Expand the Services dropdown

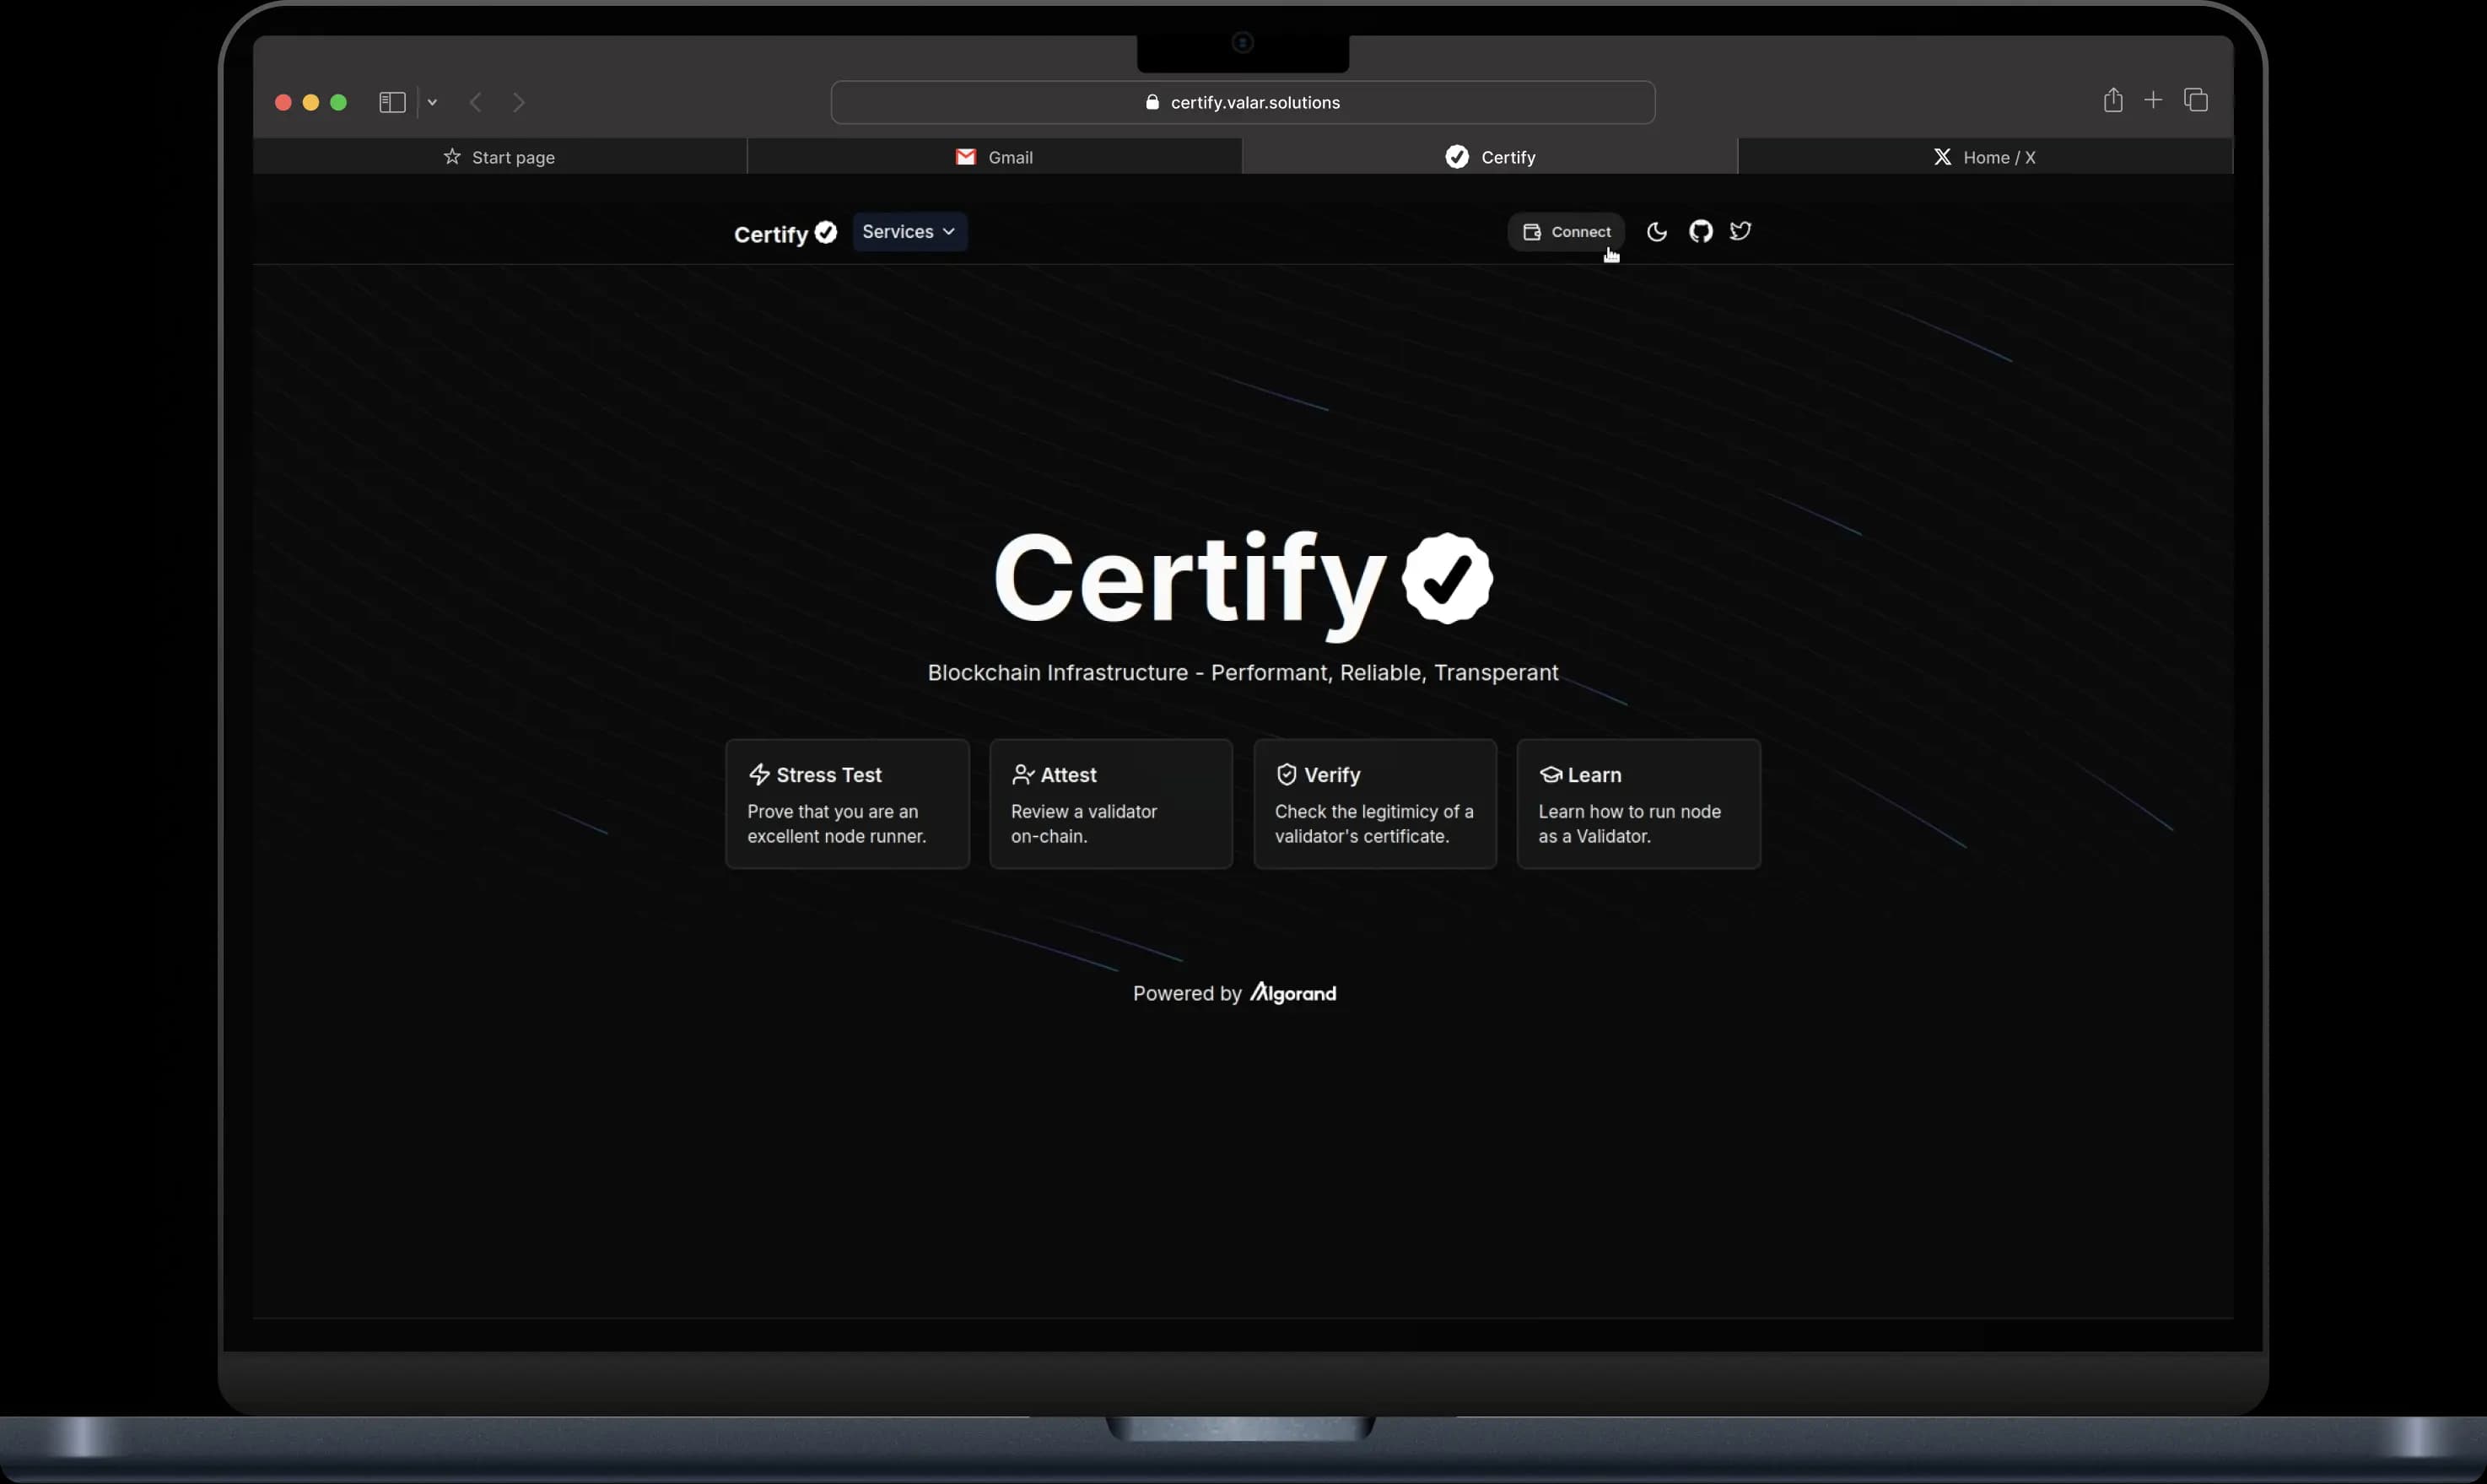pyautogui.click(x=909, y=232)
